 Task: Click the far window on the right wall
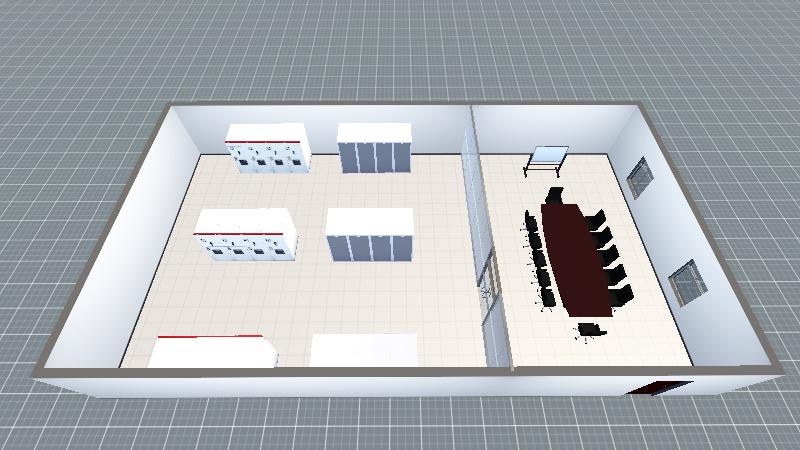pos(639,178)
